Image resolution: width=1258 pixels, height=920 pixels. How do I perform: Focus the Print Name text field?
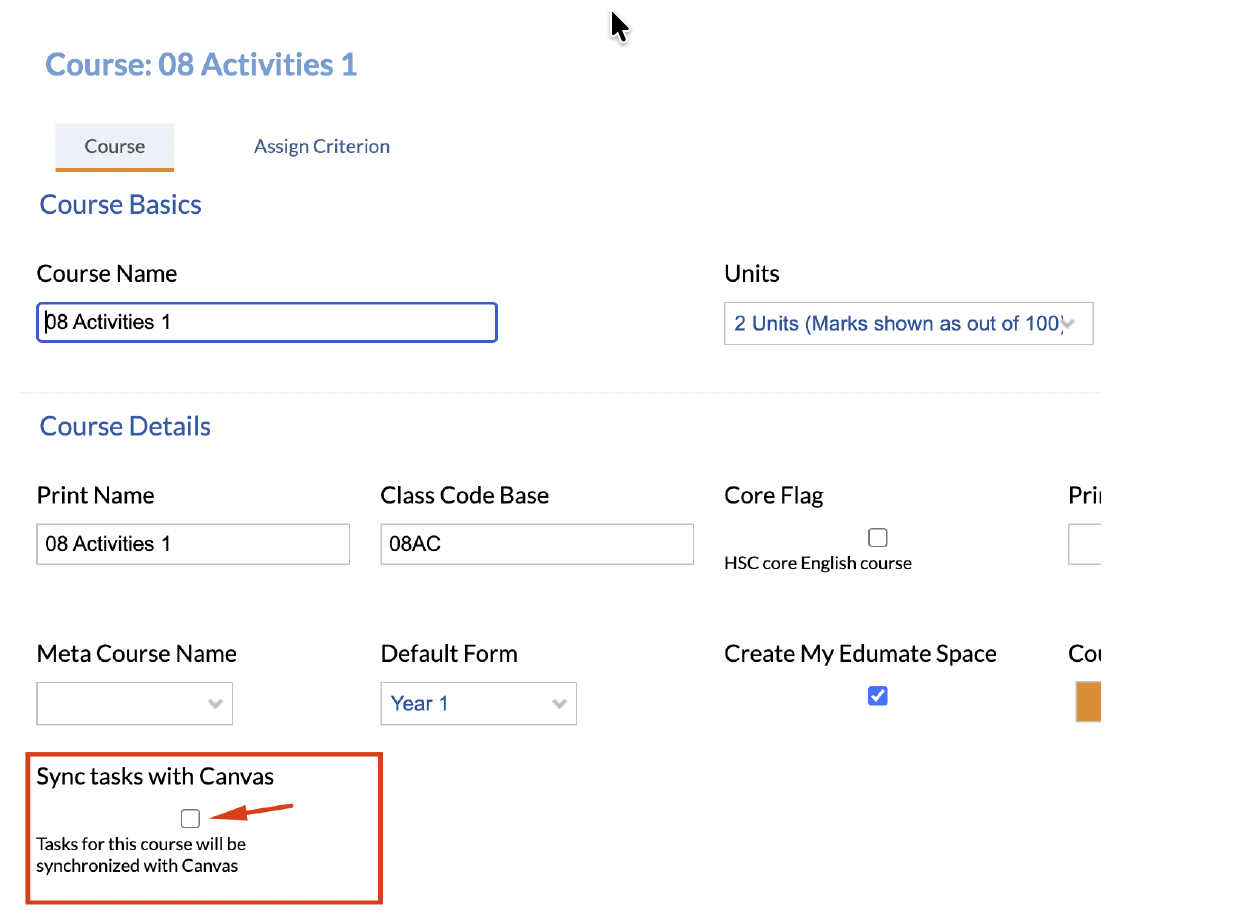point(193,544)
